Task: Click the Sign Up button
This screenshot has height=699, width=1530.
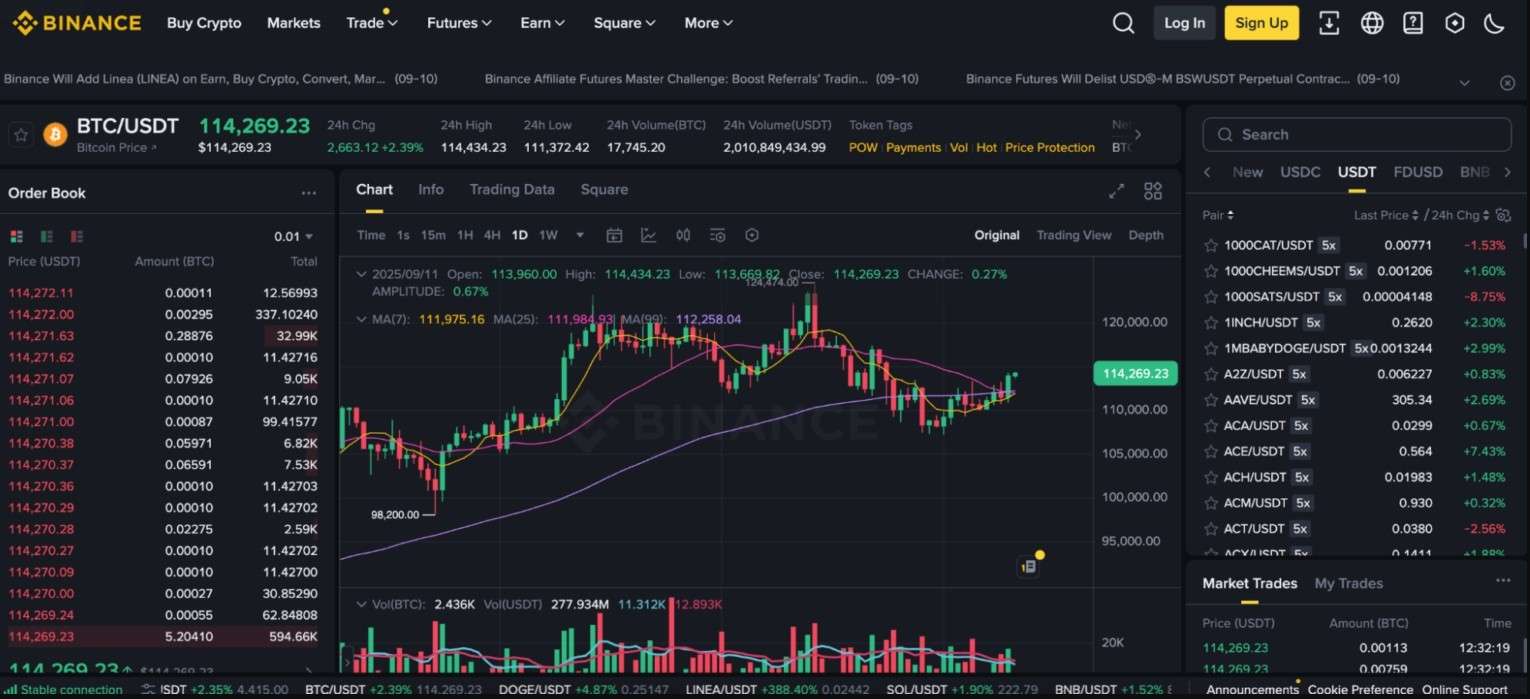Action: (1261, 22)
